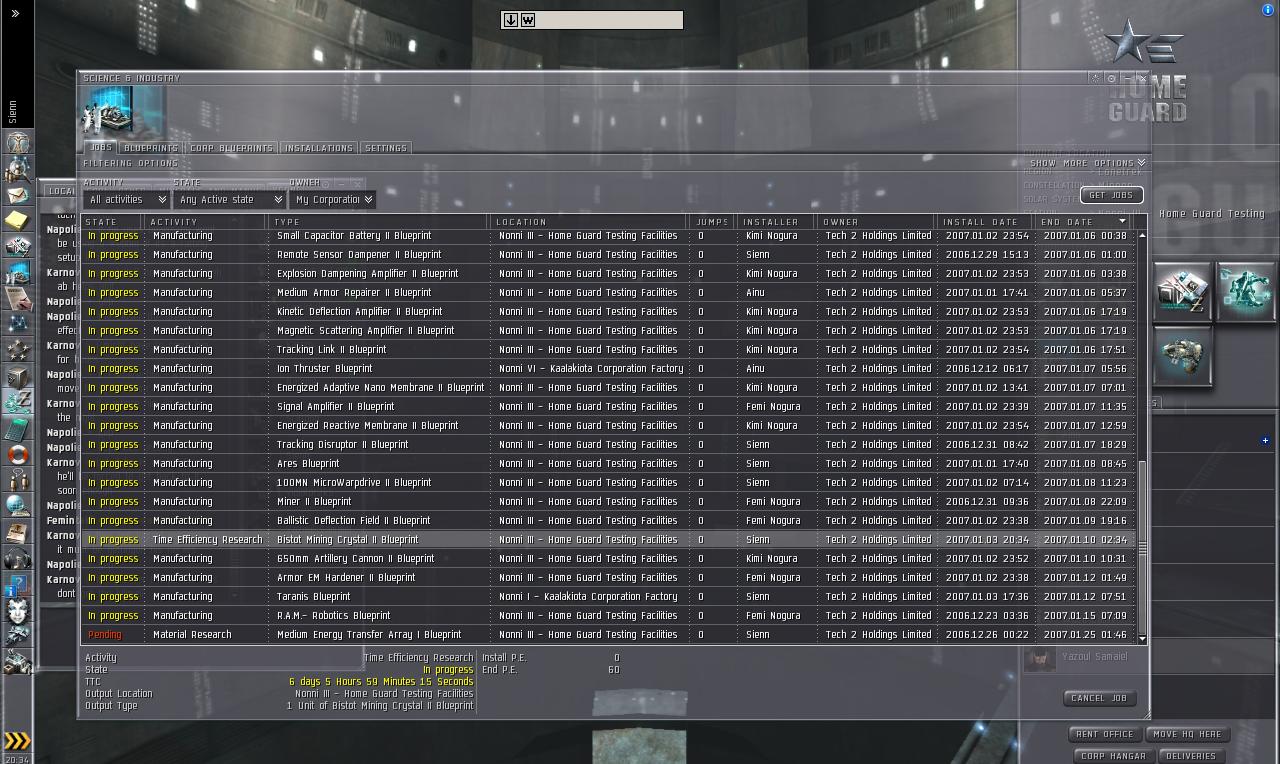Open the character sheet Vitruvian man sidebar icon
This screenshot has height=764, width=1280.
18,143
